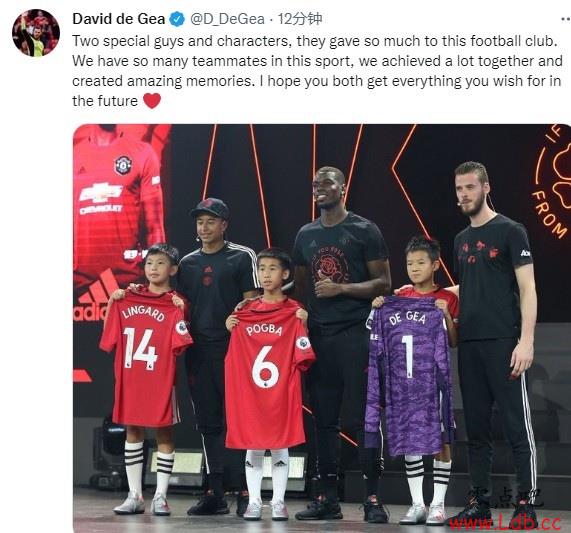Viewport: 571px width, 533px height.
Task: Click the purple De Gea 1 jersey
Action: point(409,375)
